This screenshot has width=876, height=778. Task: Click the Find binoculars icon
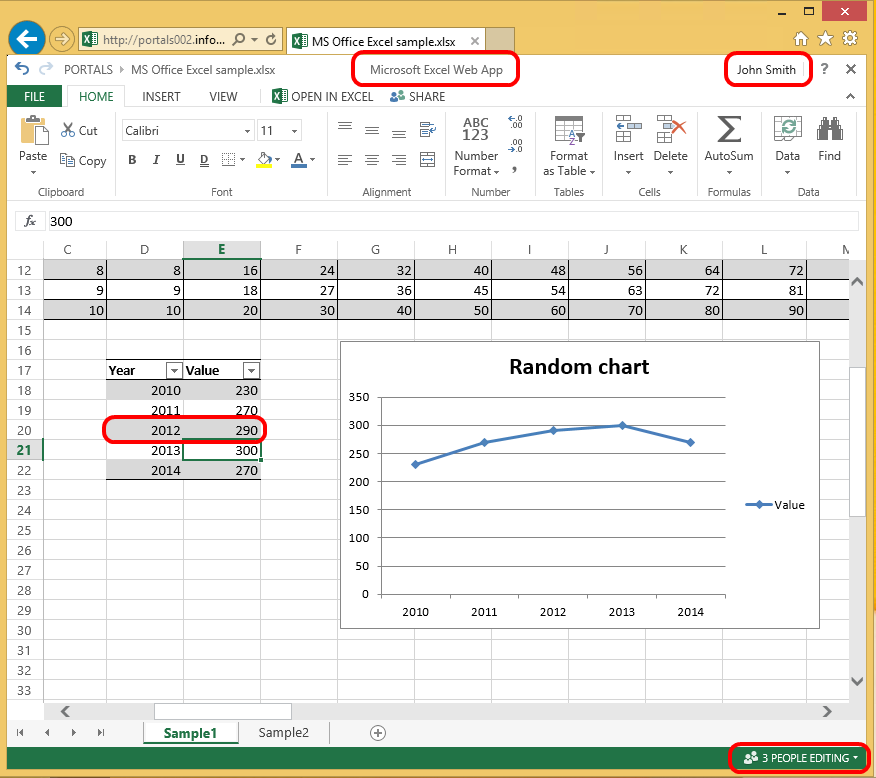(x=830, y=128)
